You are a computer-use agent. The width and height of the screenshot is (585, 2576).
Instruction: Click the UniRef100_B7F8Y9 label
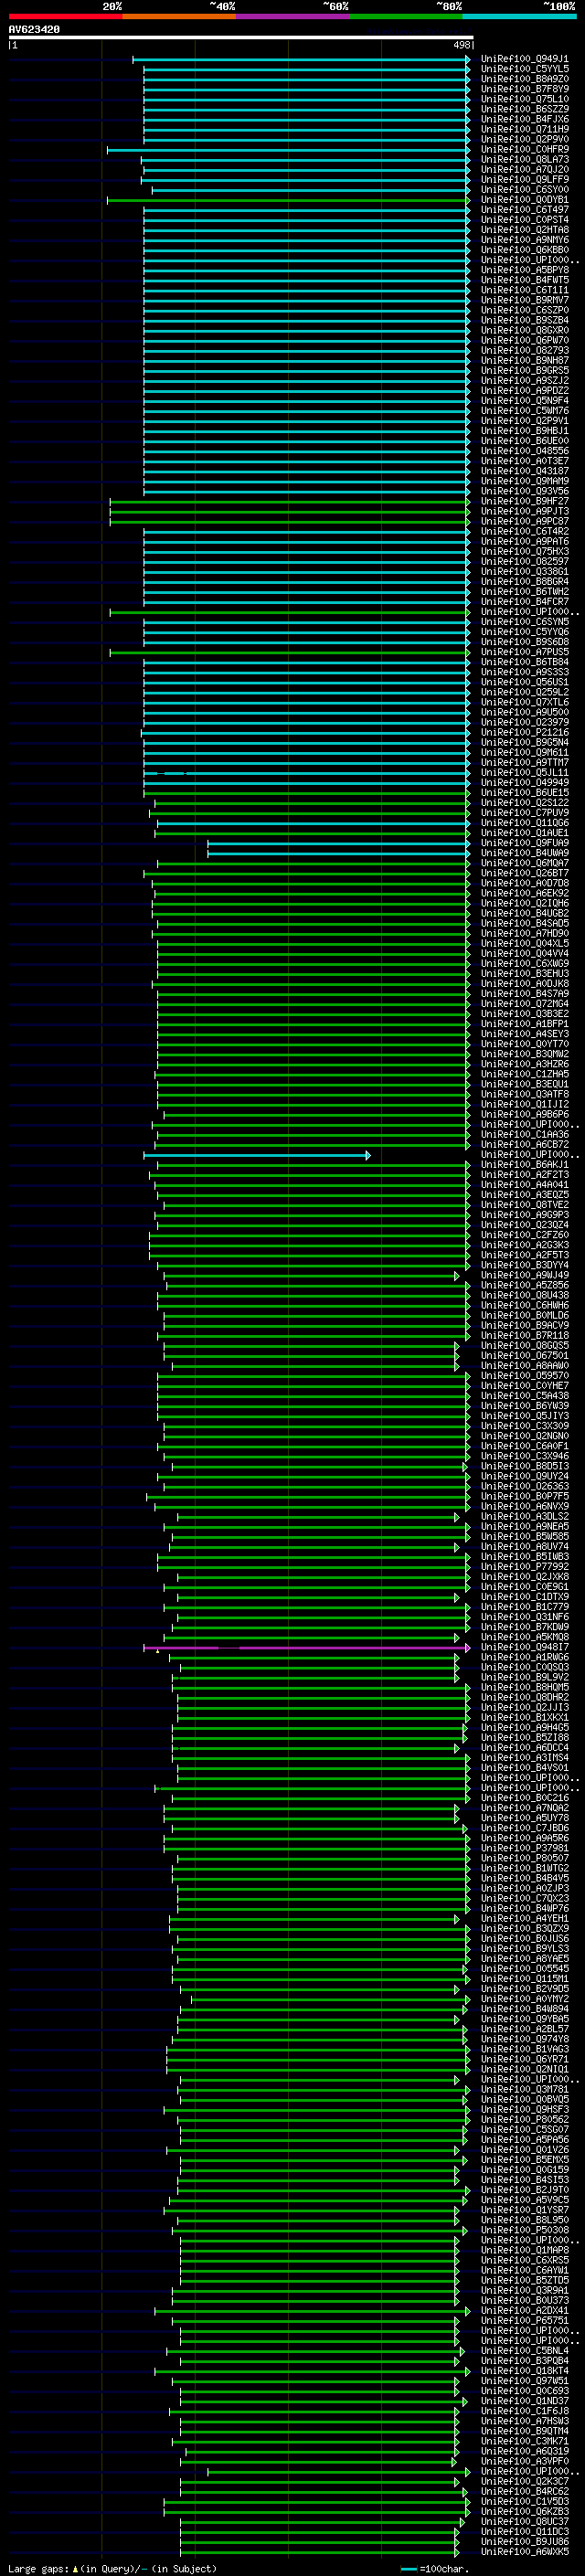pos(524,89)
